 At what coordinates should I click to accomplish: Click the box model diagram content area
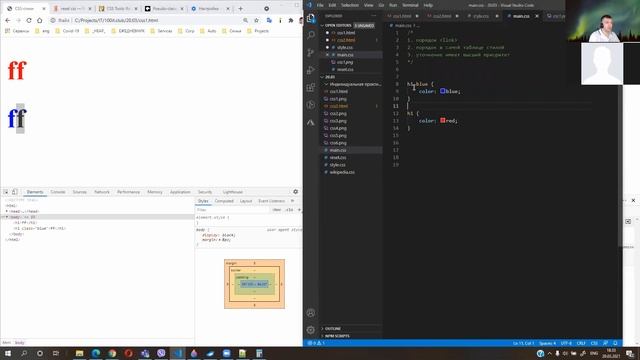pyautogui.click(x=254, y=284)
